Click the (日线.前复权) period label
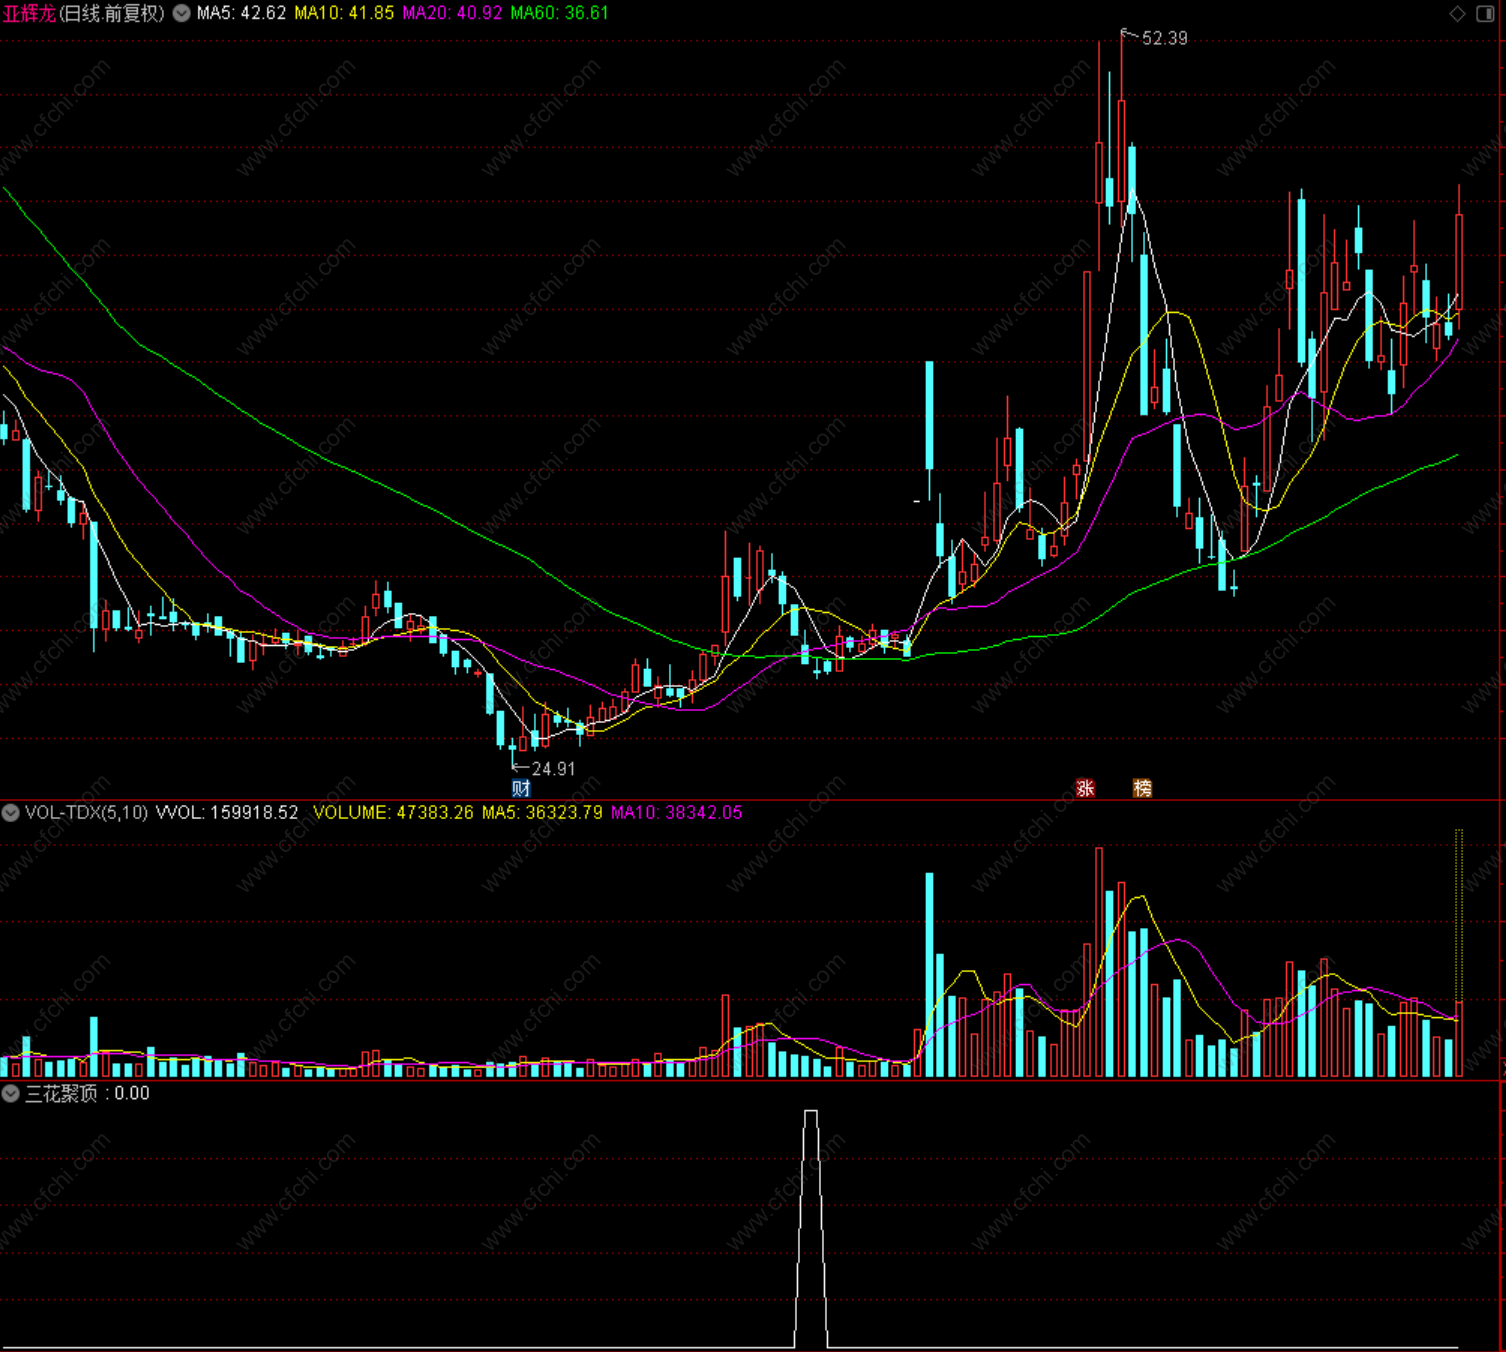The width and height of the screenshot is (1506, 1352). coord(112,13)
